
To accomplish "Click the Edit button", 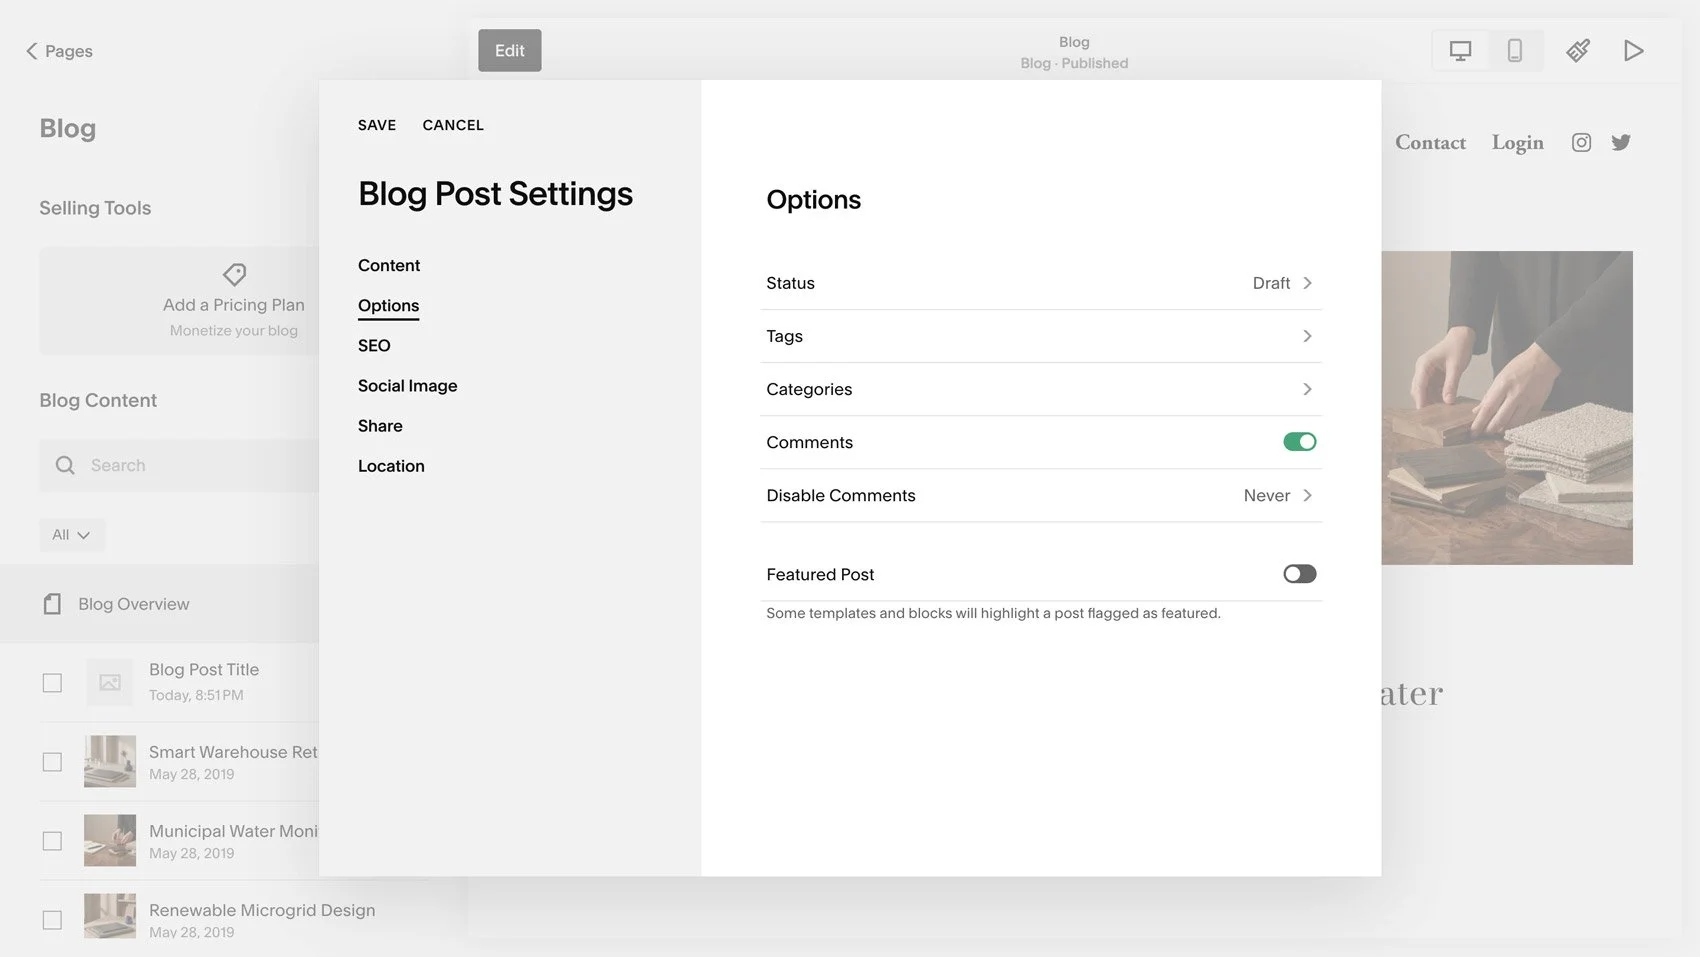I will point(510,50).
